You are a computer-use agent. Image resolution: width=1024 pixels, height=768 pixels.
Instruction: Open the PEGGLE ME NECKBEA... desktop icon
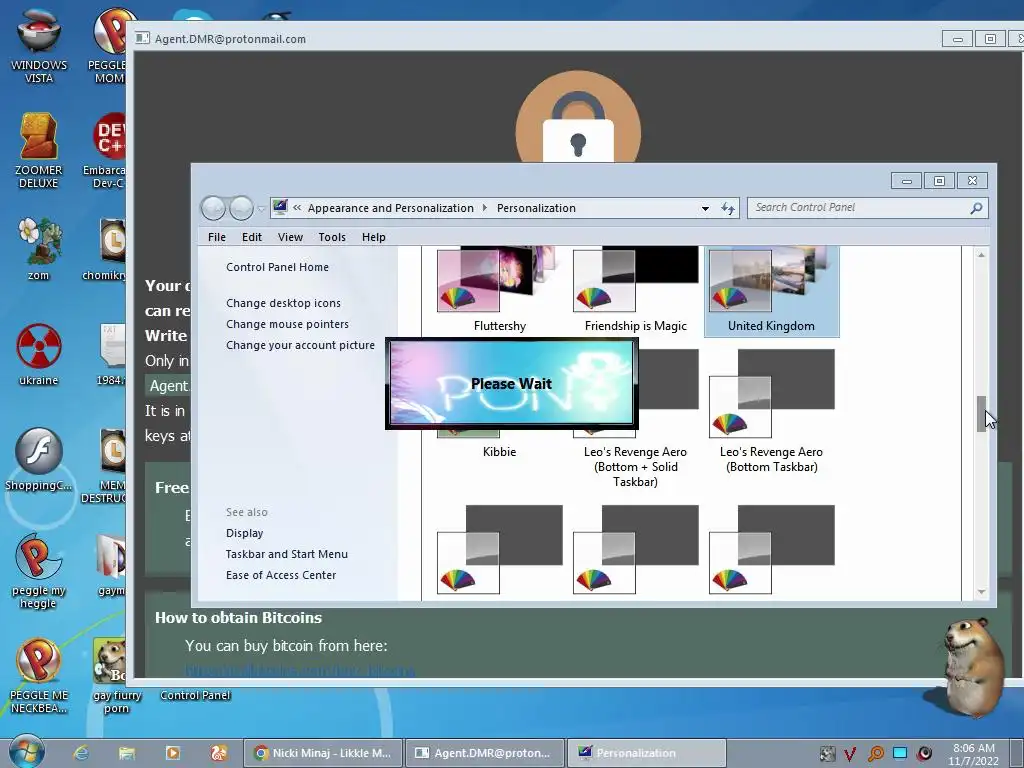coord(39,674)
